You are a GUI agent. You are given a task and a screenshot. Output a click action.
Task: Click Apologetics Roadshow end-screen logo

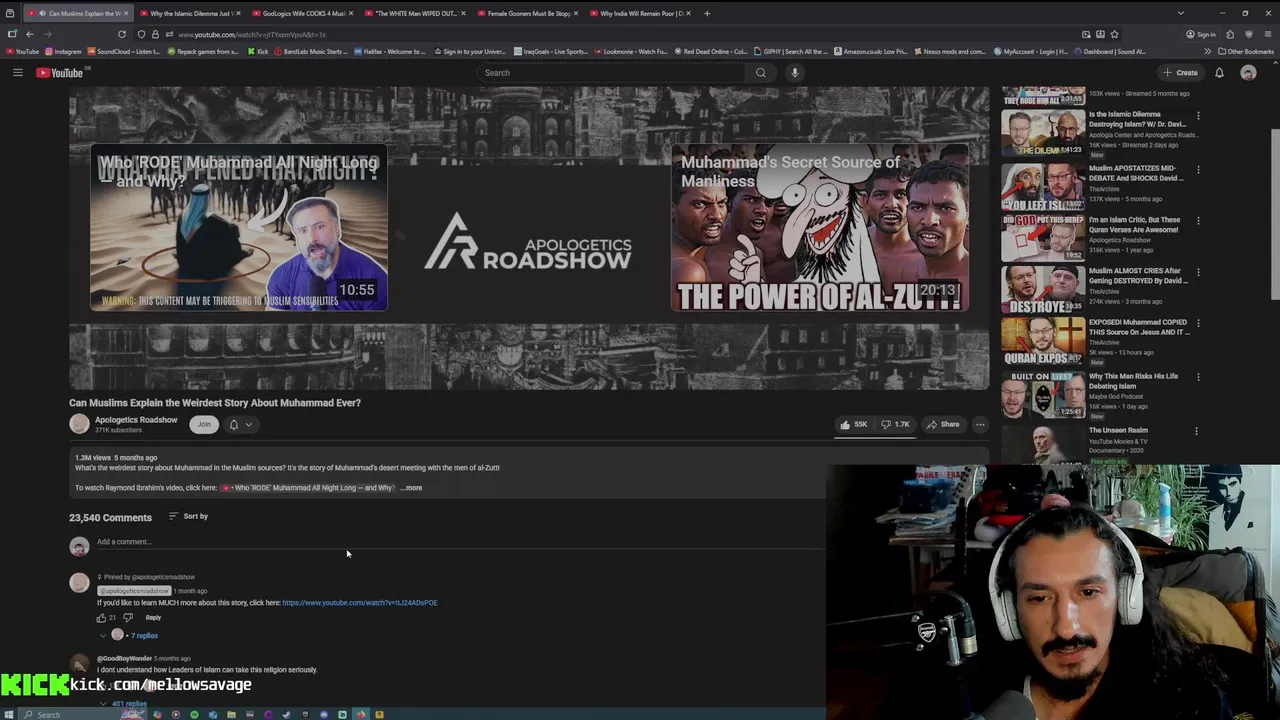pyautogui.click(x=528, y=240)
